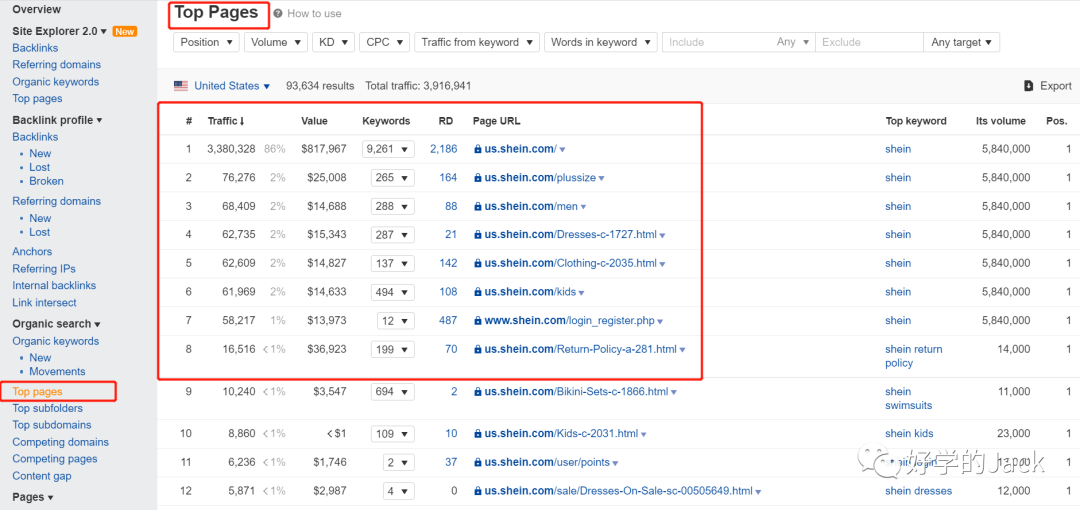The width and height of the screenshot is (1080, 510).
Task: Expand URL menu arrow for us.shein.com/kids
Action: point(581,293)
